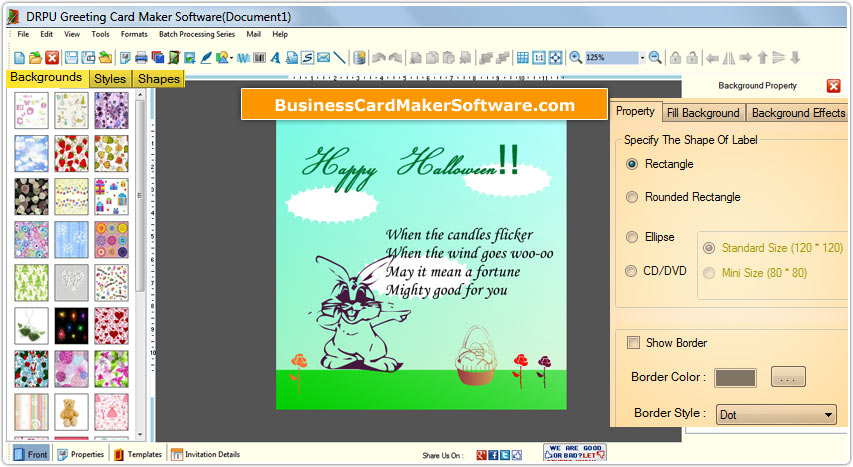Click the actual size 1:1 icon
Screen dimensions: 853x467
(x=539, y=58)
